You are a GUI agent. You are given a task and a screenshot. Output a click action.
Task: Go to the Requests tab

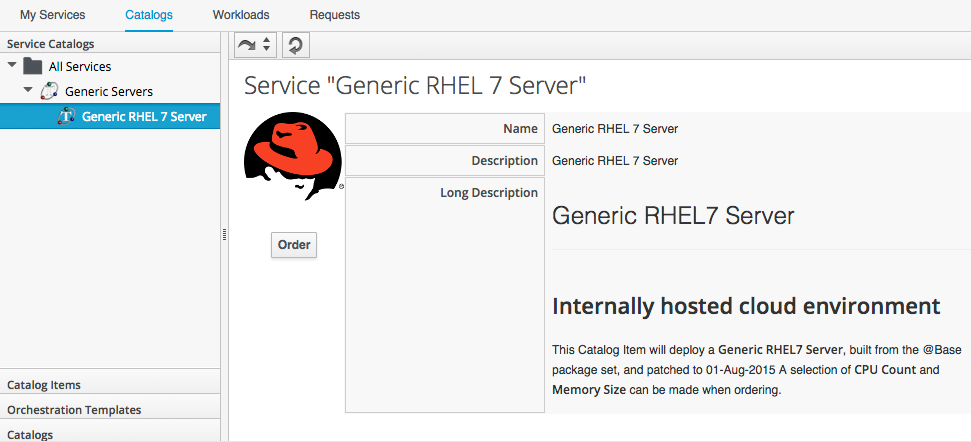point(335,15)
